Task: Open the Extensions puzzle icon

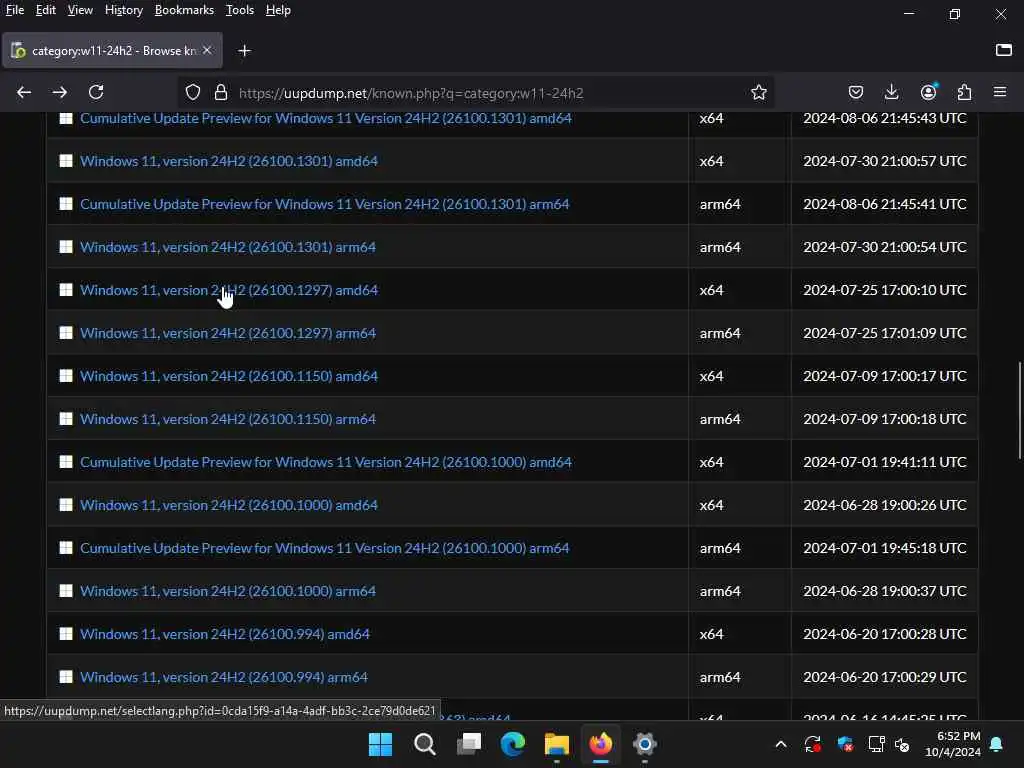Action: click(964, 93)
